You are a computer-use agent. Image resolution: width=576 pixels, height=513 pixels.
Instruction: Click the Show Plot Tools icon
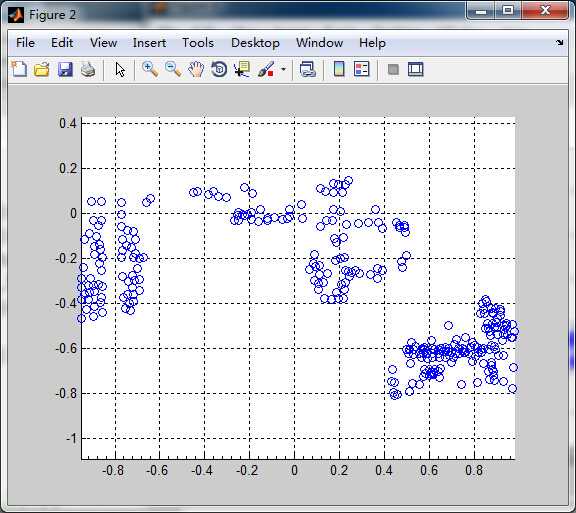416,69
